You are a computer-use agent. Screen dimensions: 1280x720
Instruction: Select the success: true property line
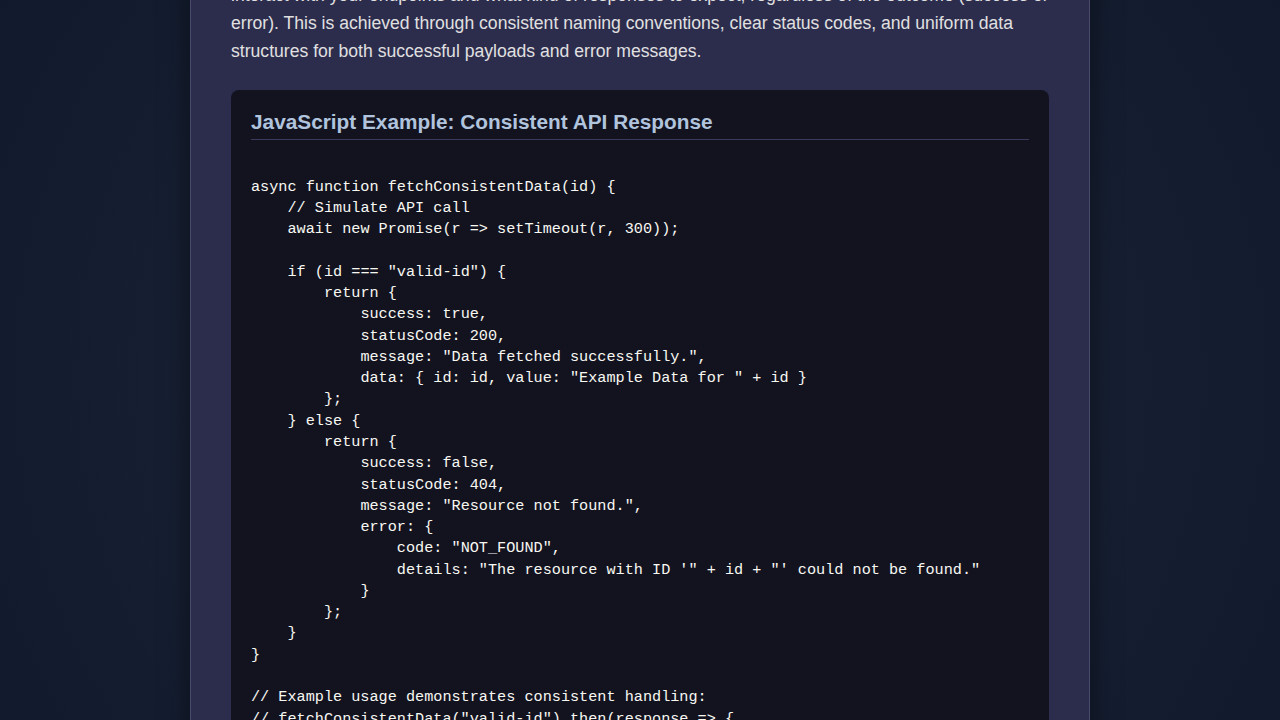coord(423,313)
